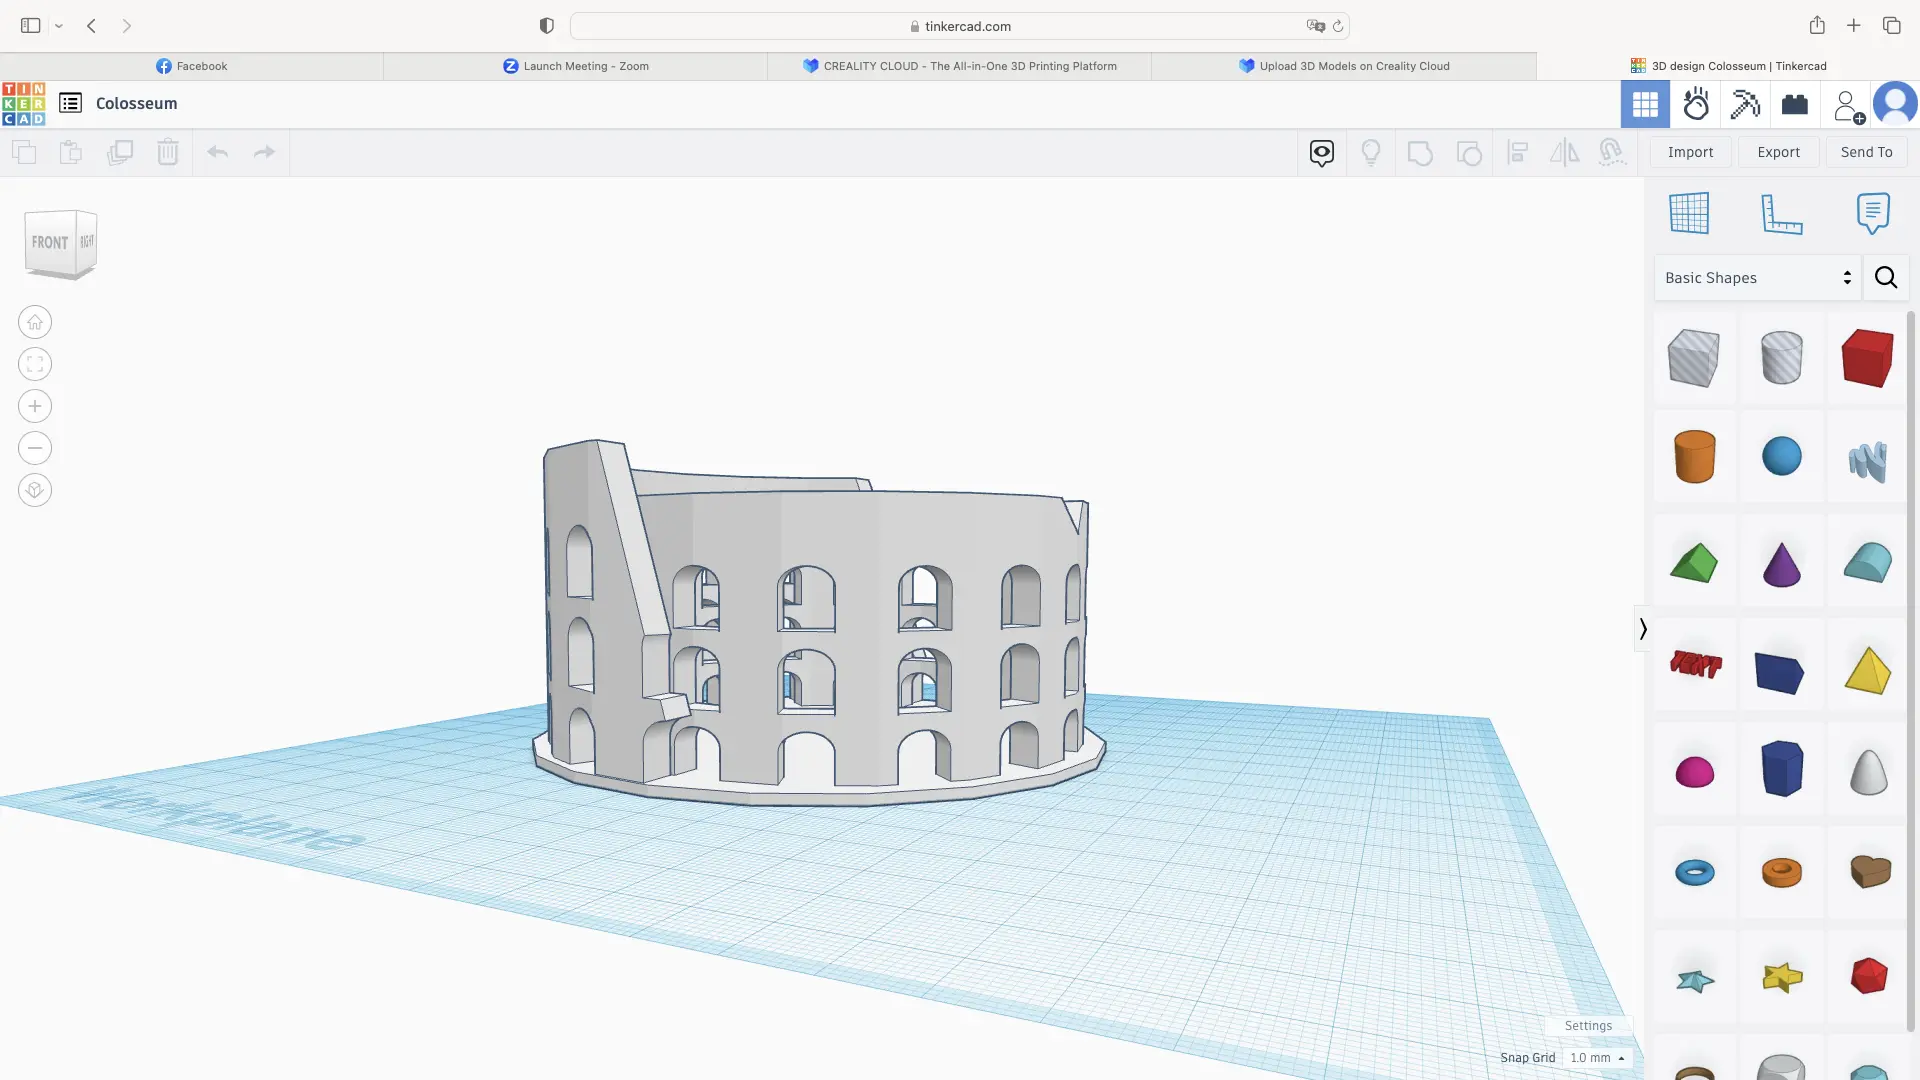Click the Group shapes icon
Image resolution: width=1920 pixels, height=1080 pixels.
1420,153
